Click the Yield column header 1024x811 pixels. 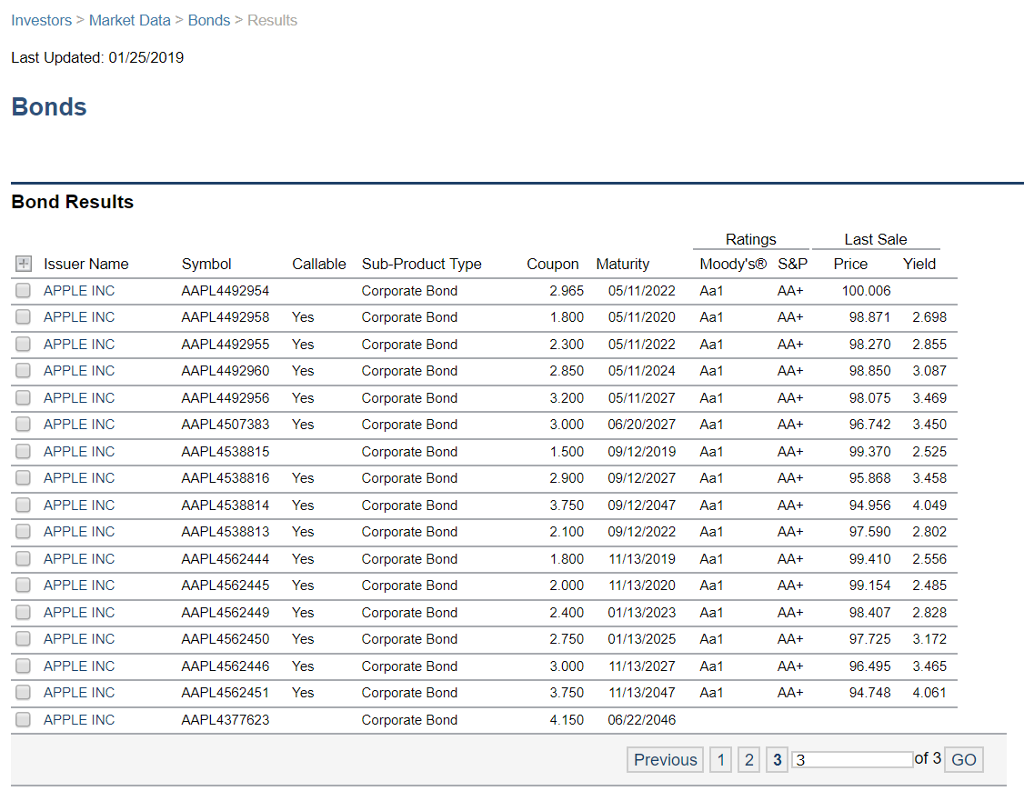(x=919, y=264)
